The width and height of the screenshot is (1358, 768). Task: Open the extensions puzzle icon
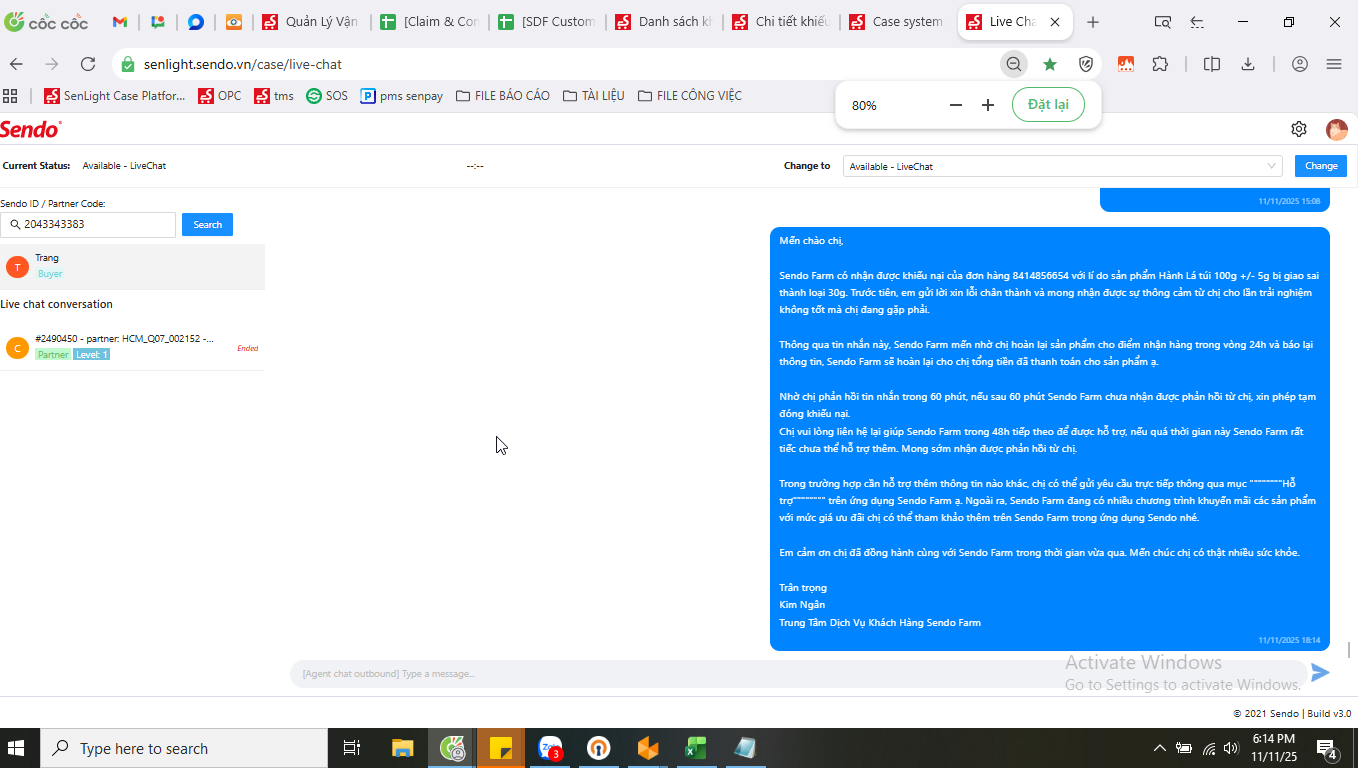(x=1160, y=64)
